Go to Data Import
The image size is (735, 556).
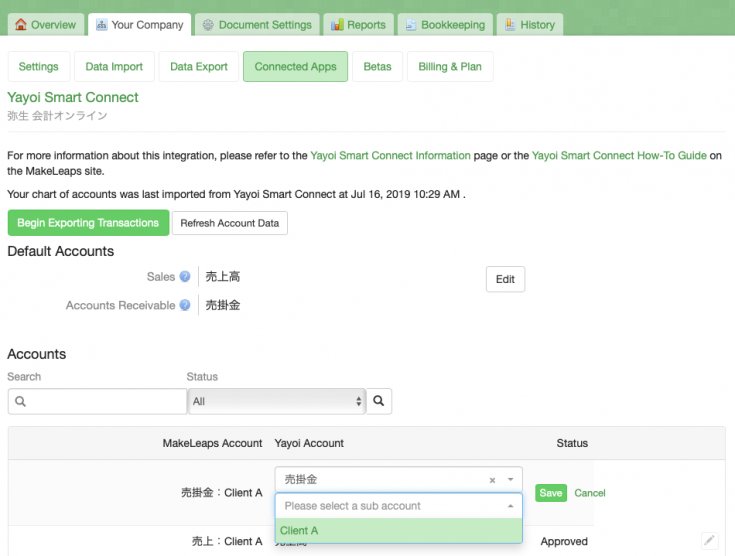pos(114,67)
